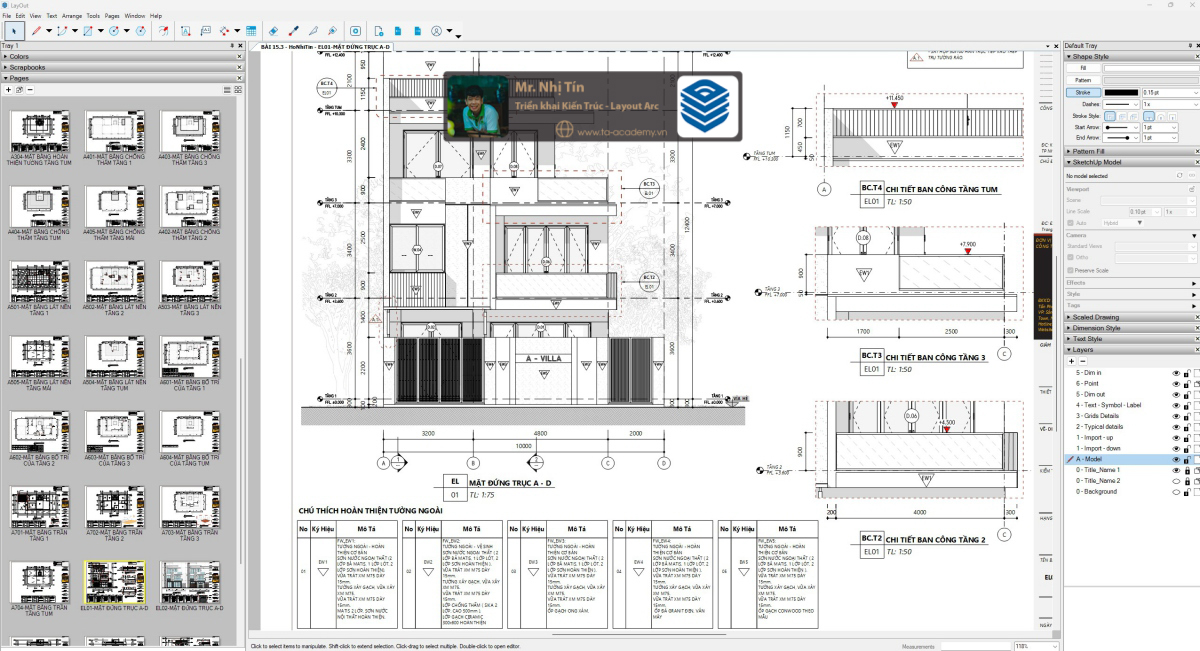Image resolution: width=1200 pixels, height=651 pixels.
Task: Open the black stroke color swatch
Action: point(1120,92)
